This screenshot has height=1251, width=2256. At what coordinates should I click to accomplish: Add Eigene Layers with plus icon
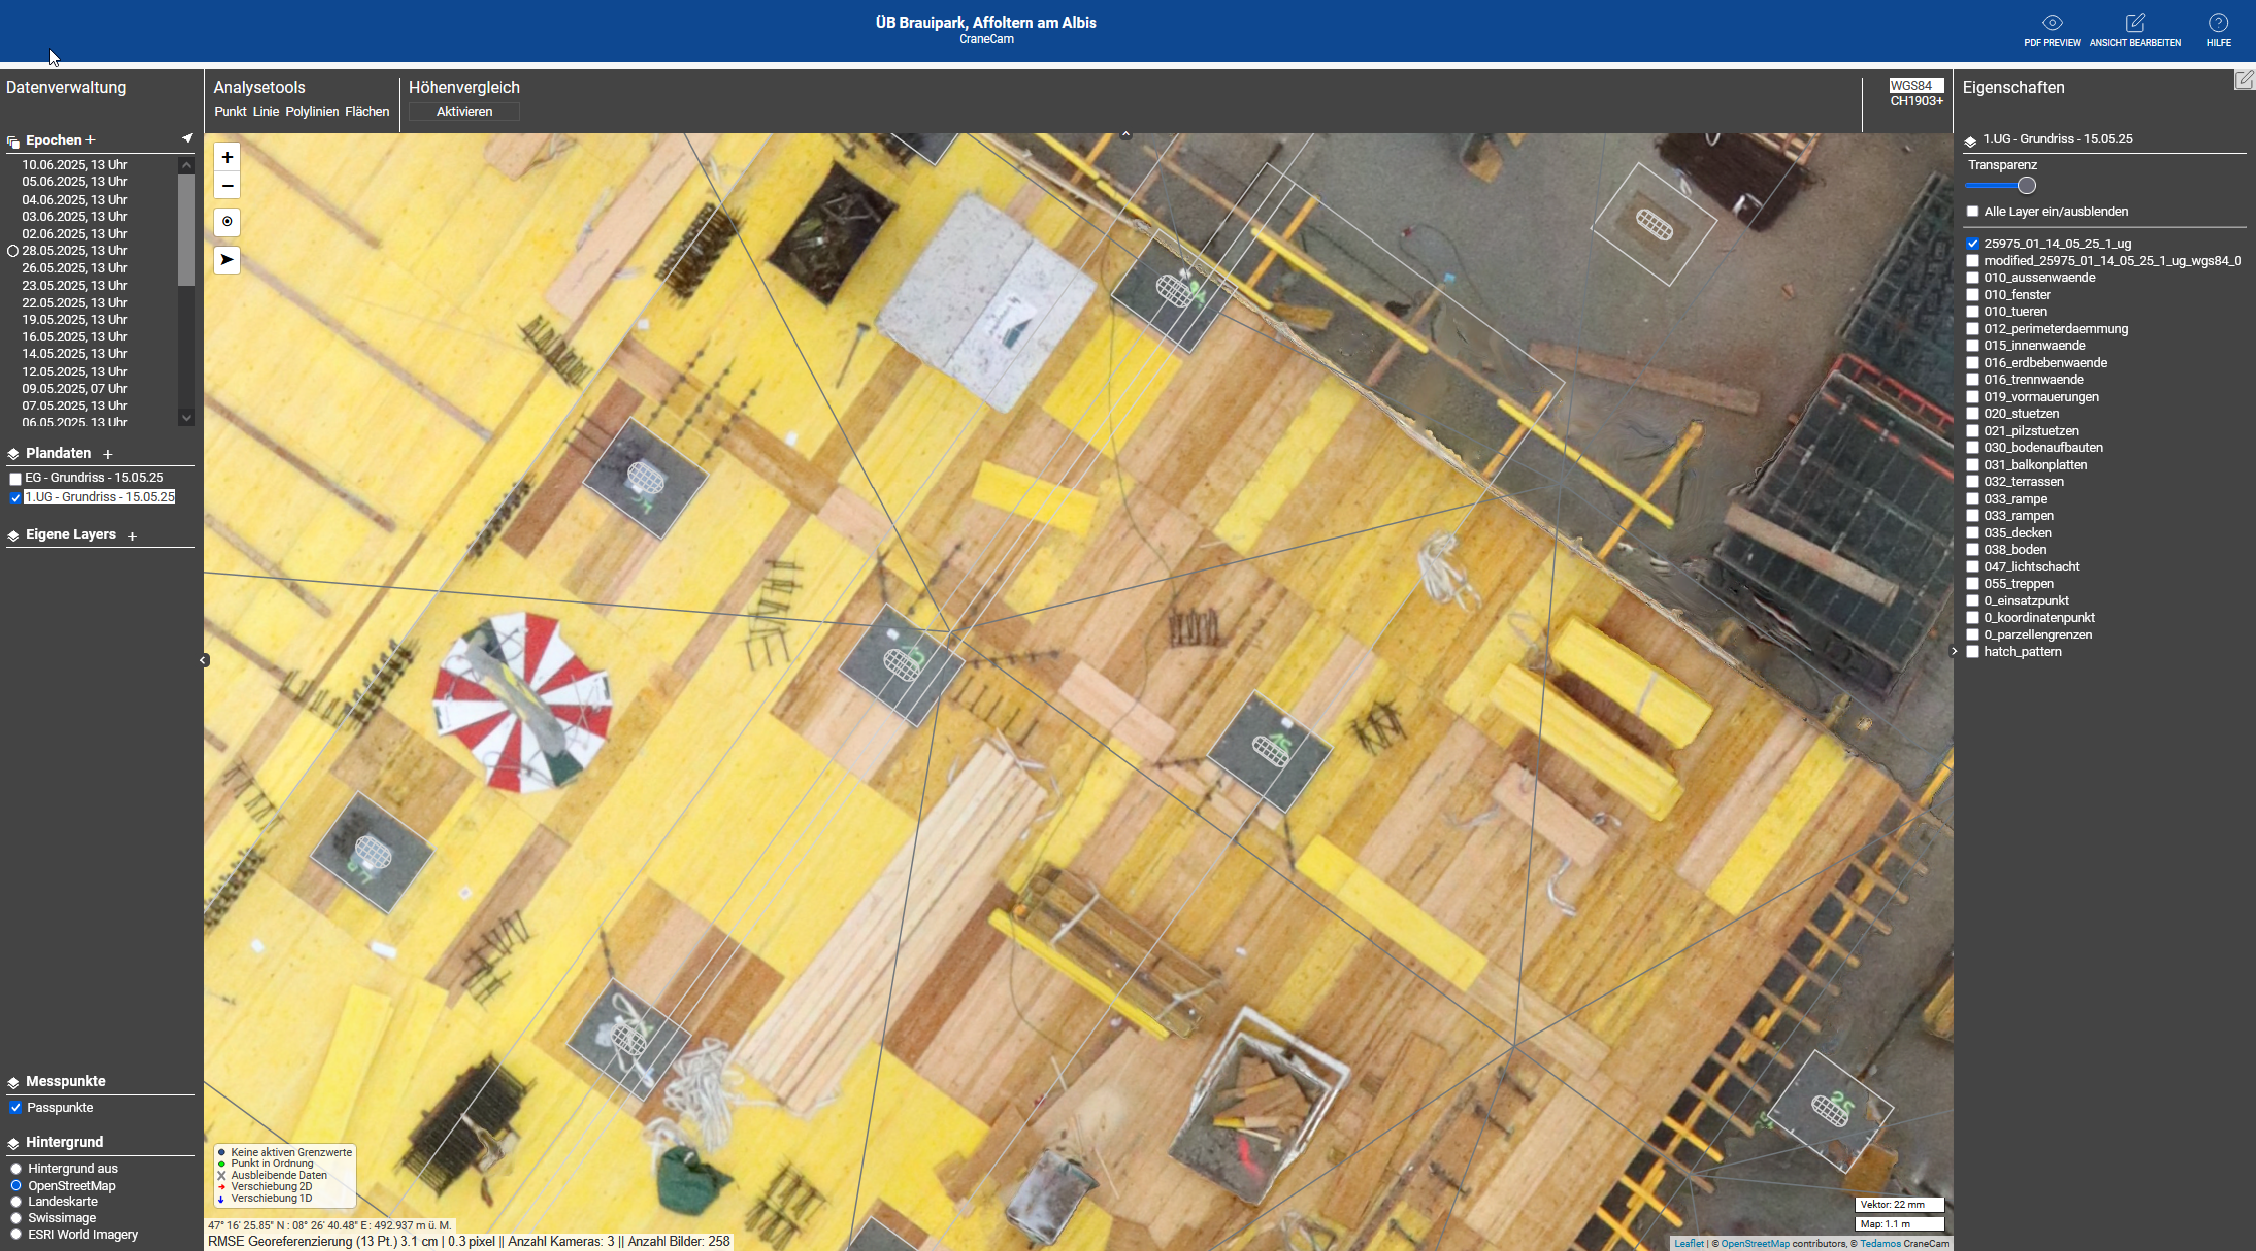point(132,536)
